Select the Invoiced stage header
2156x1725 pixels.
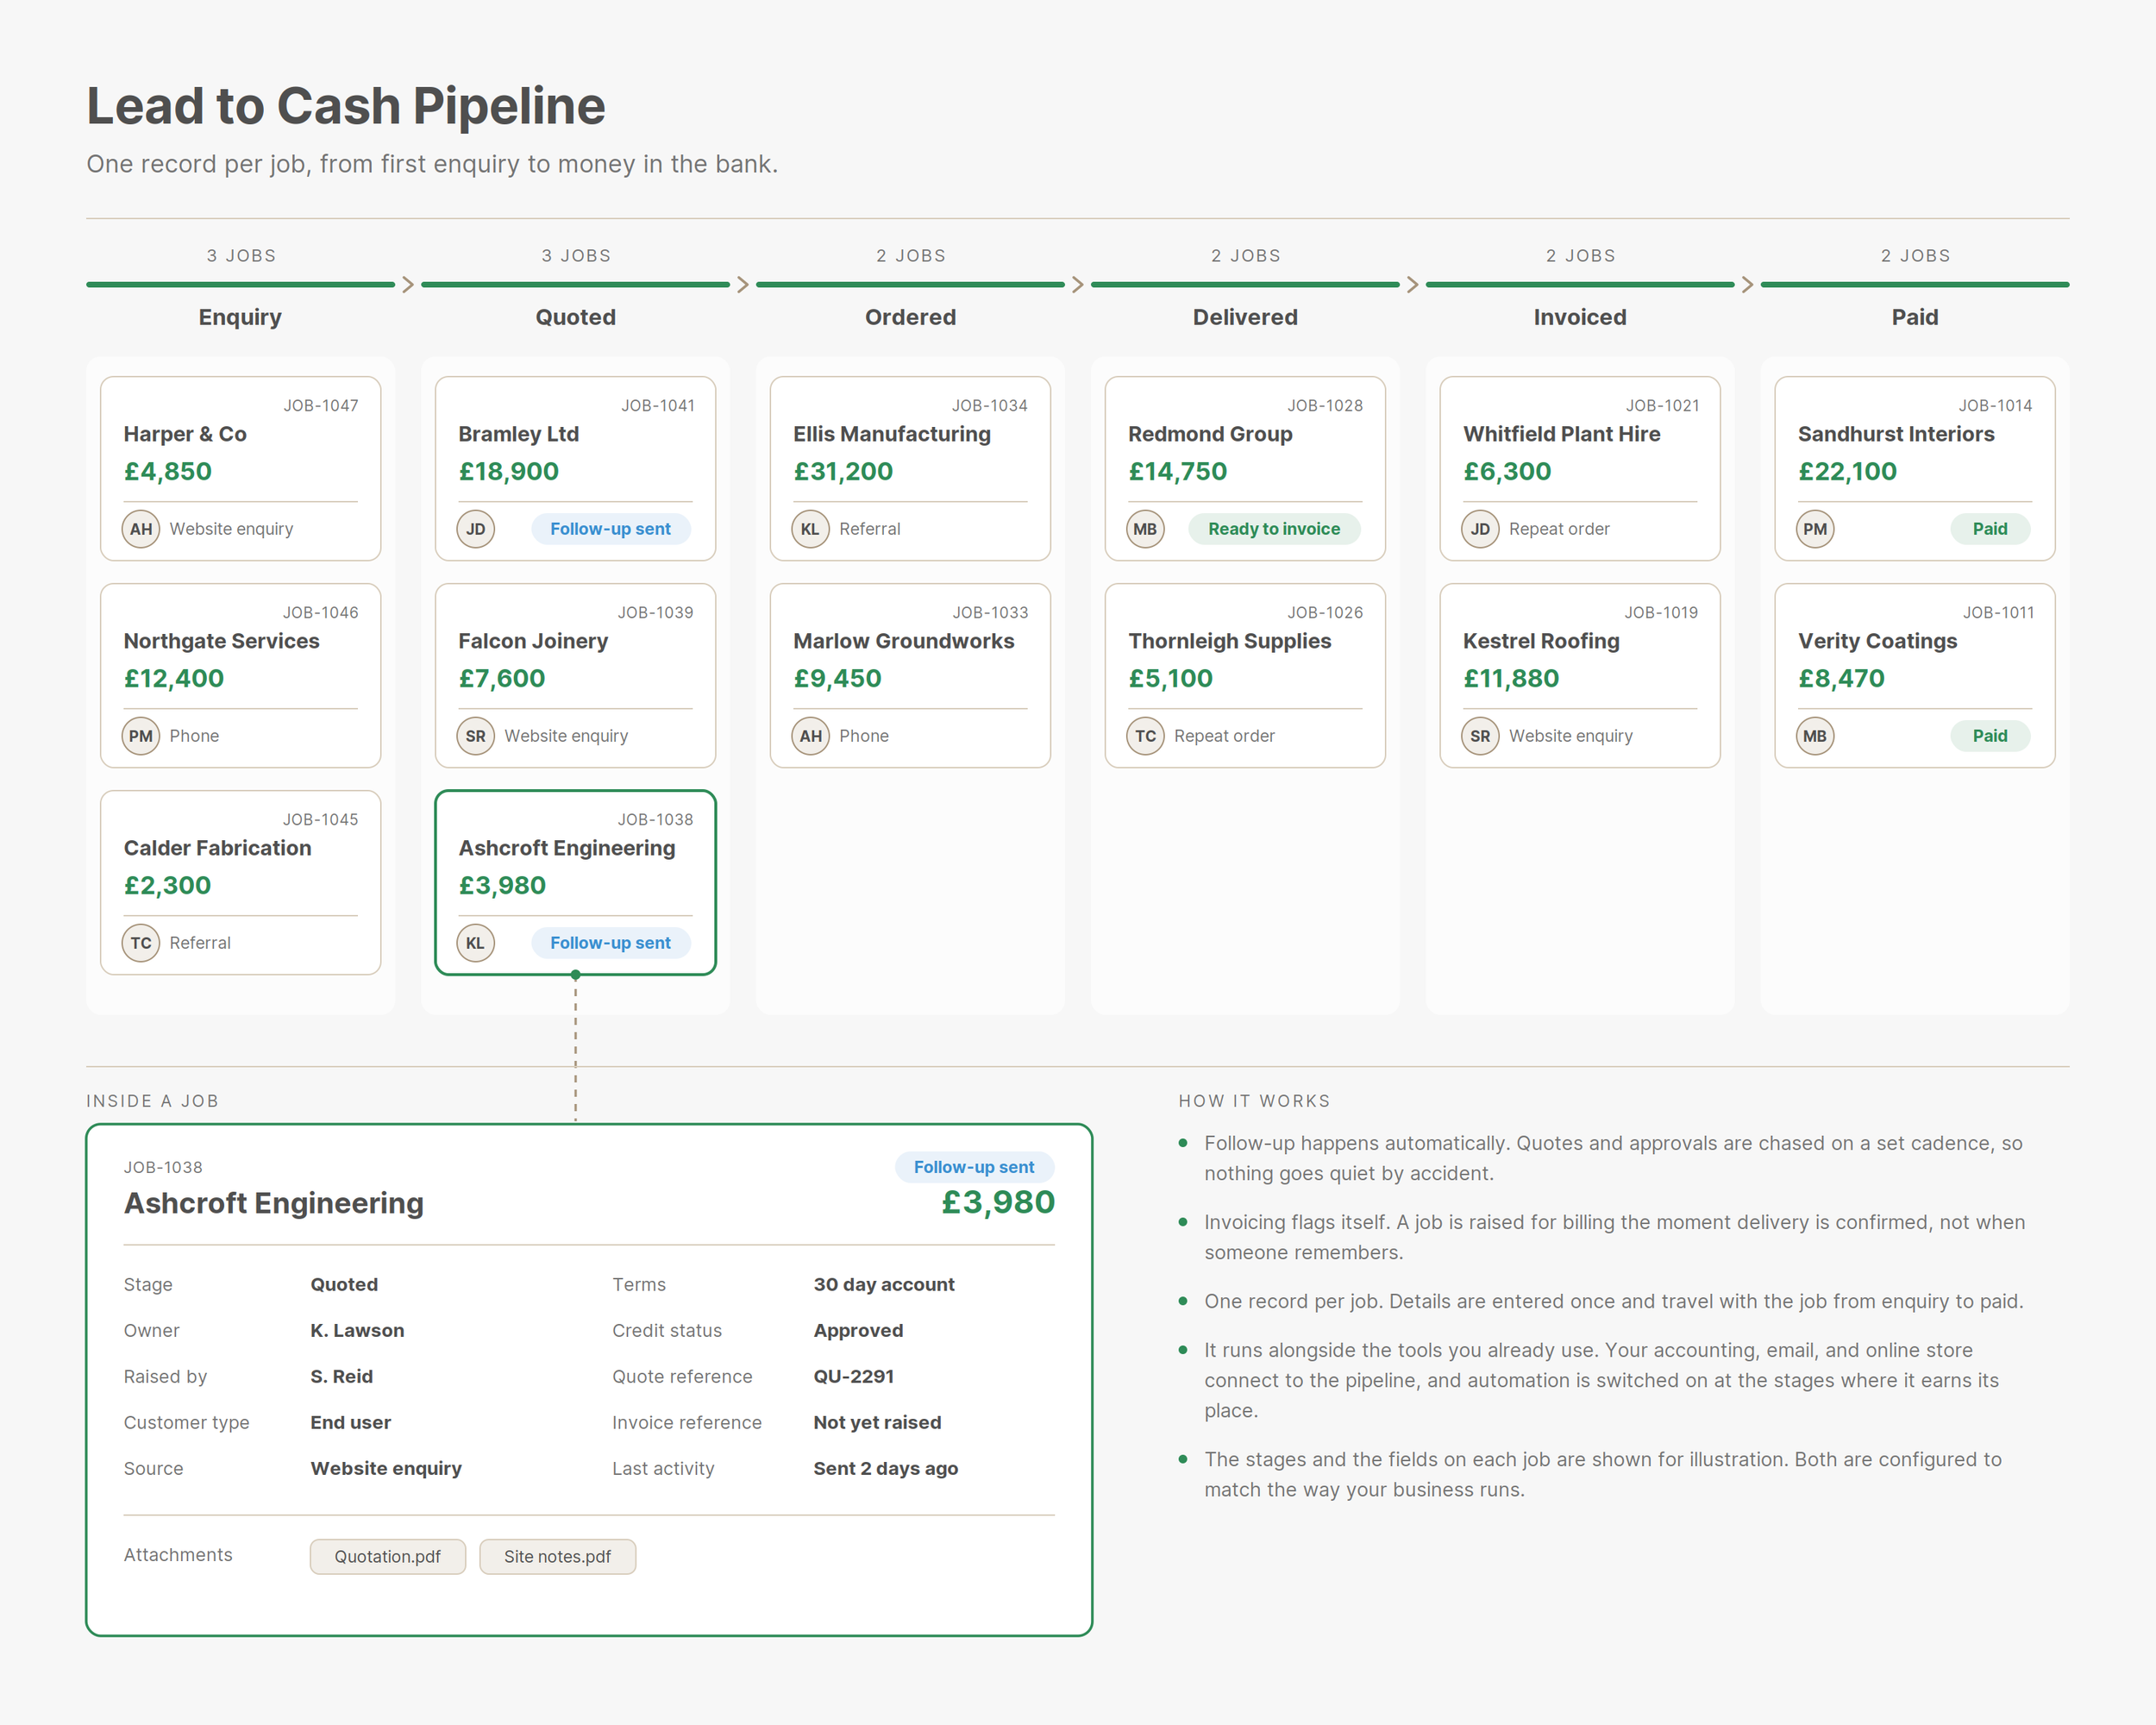[1580, 317]
